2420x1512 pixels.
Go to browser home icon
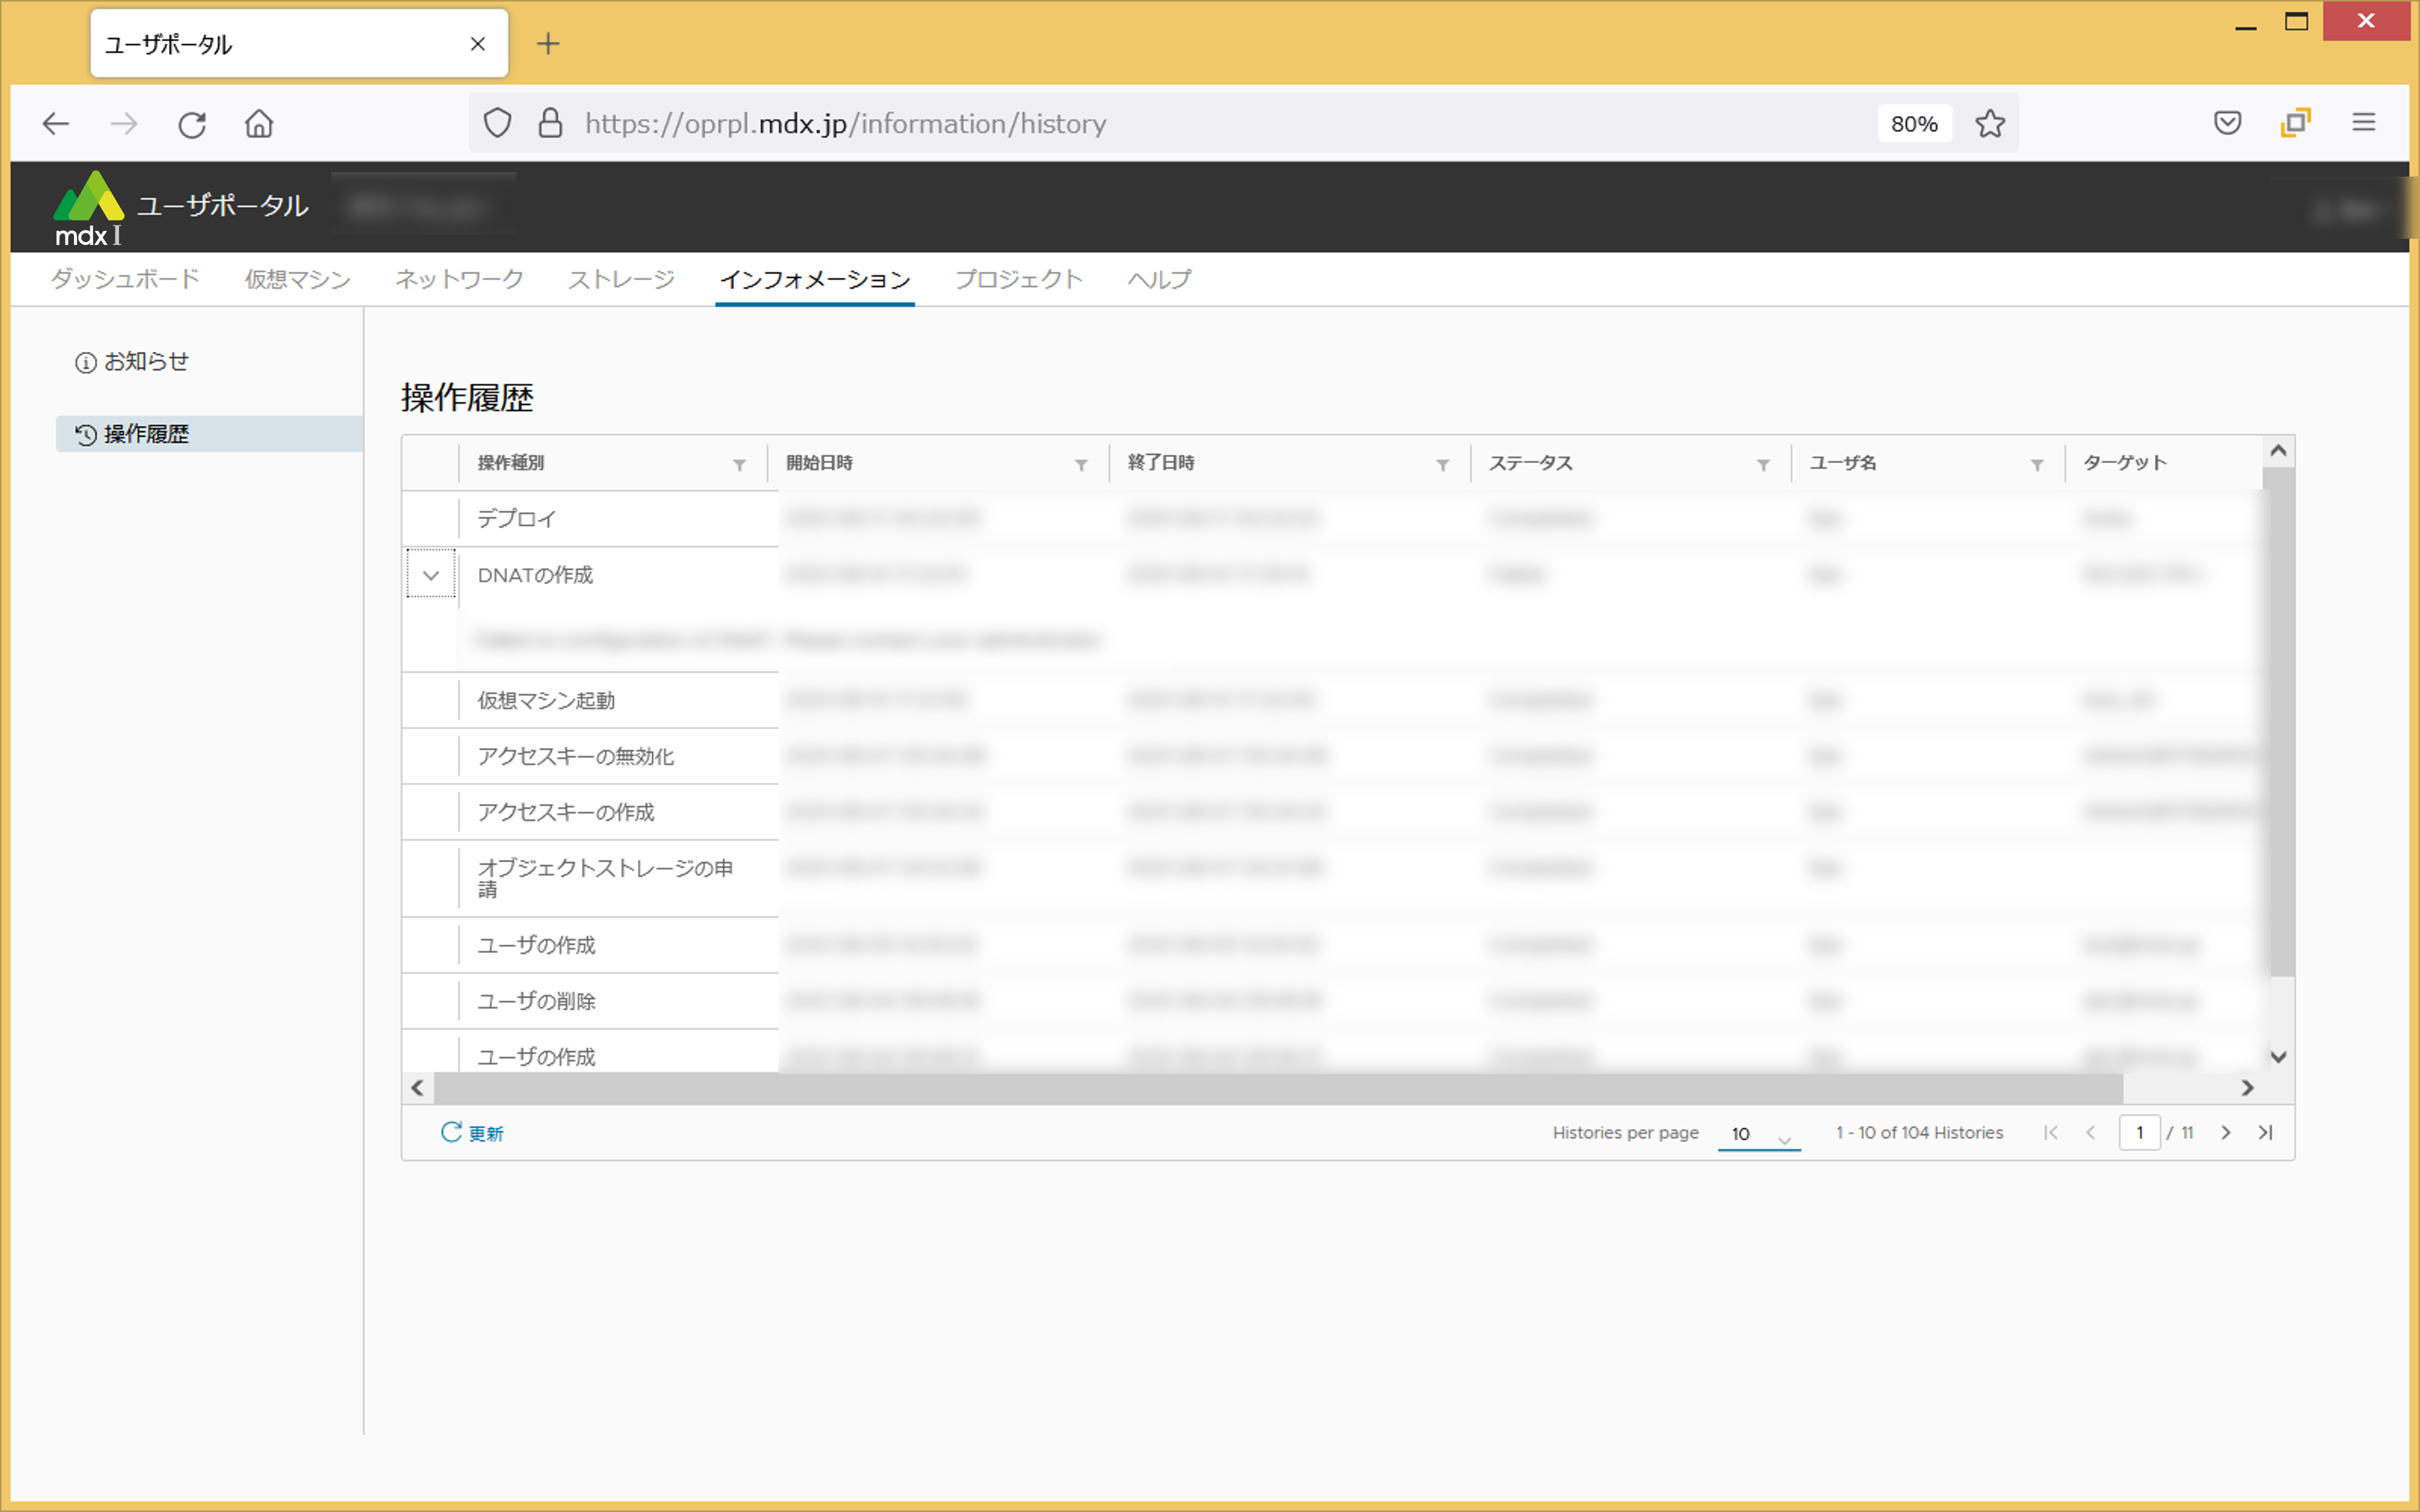(x=259, y=123)
